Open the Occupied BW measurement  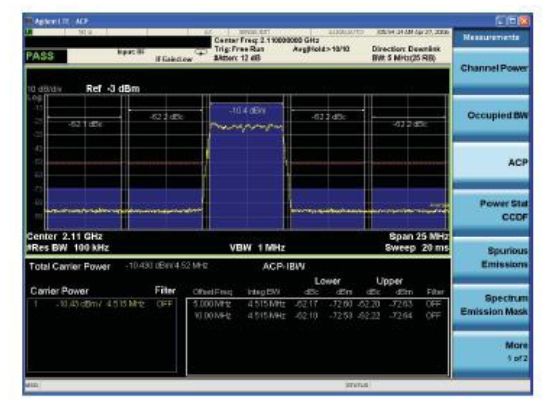pyautogui.click(x=491, y=116)
